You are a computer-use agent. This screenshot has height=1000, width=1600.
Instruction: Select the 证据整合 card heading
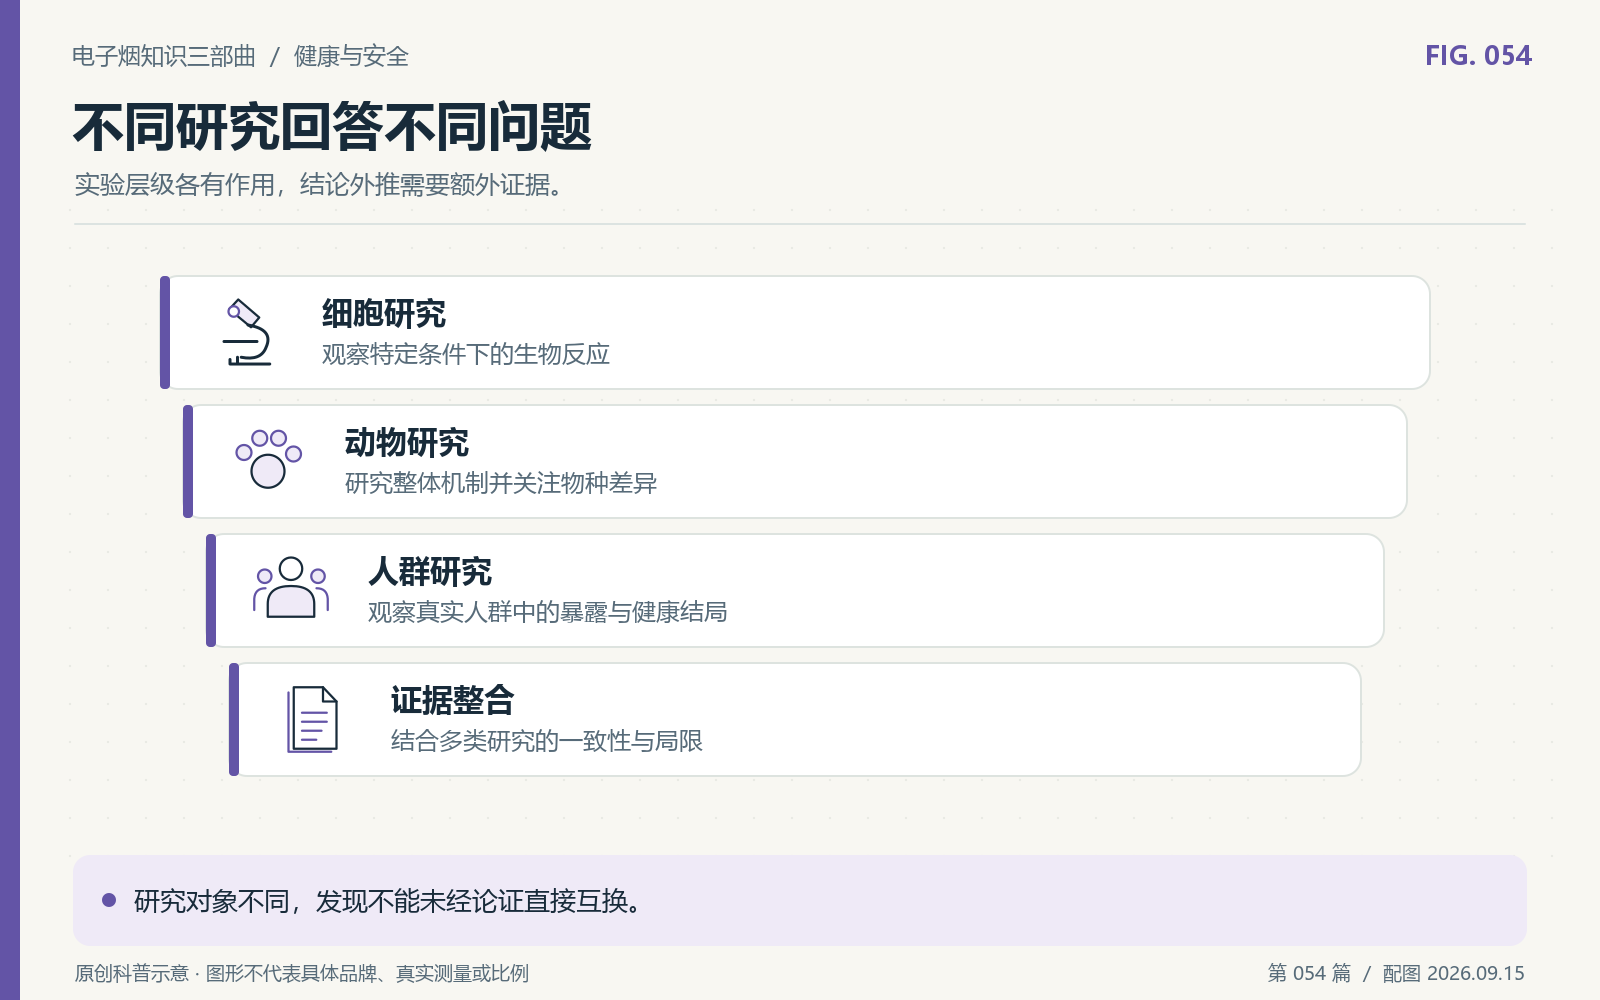pyautogui.click(x=453, y=701)
